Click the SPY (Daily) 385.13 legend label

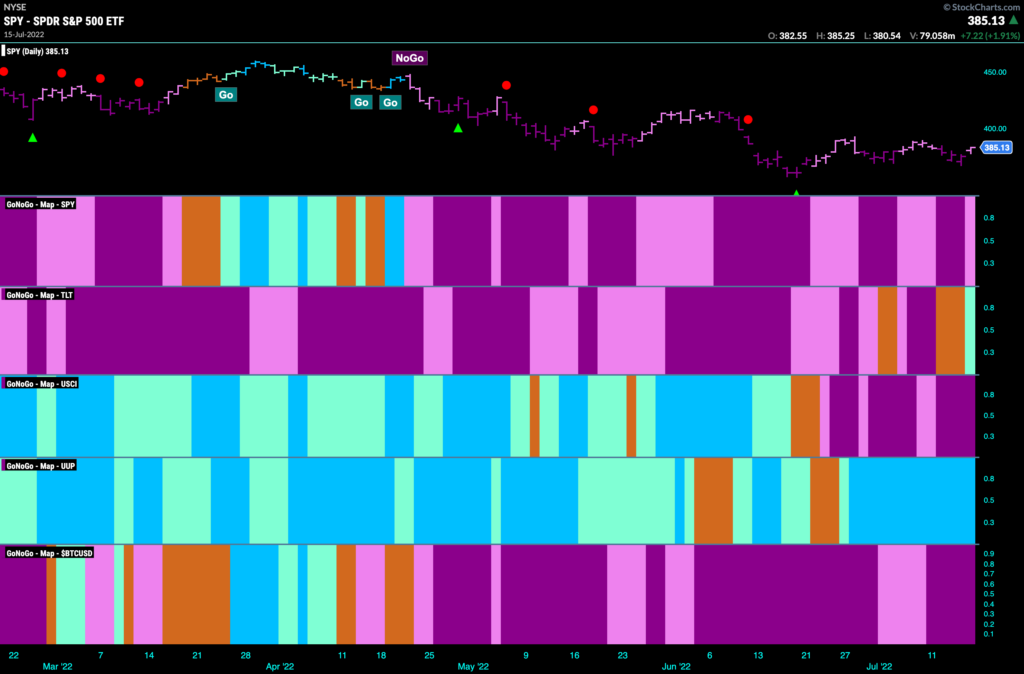37,52
